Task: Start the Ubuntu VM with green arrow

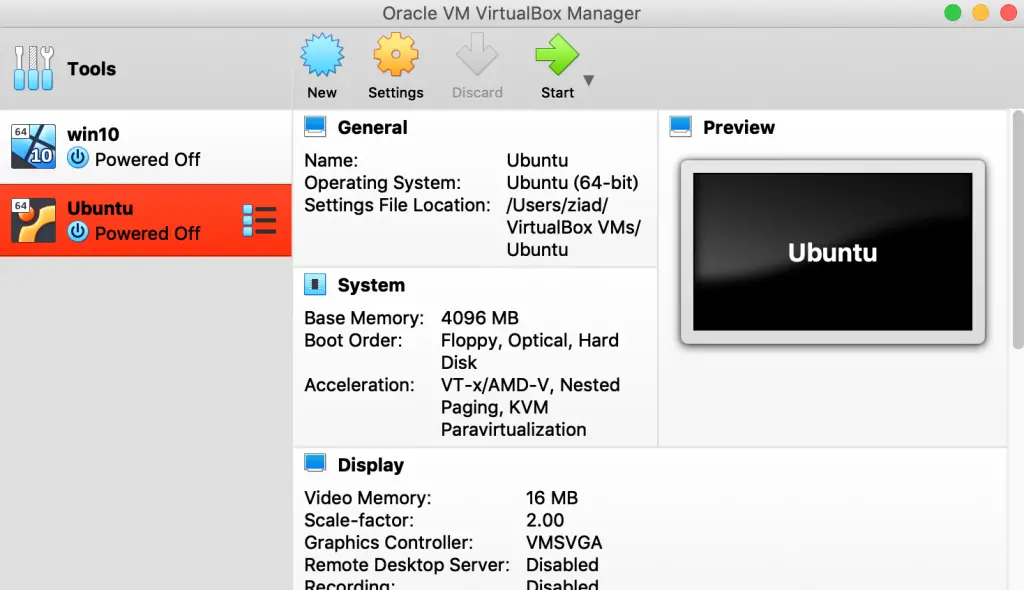Action: 557,55
